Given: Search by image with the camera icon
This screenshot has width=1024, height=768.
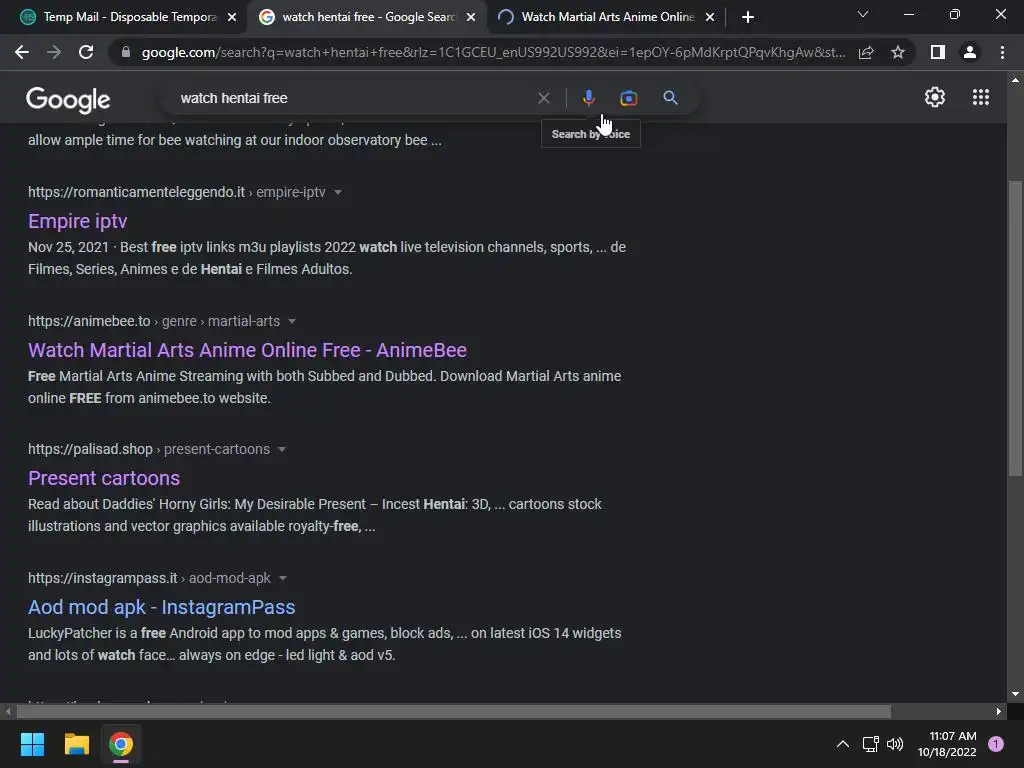Looking at the screenshot, I should point(629,98).
